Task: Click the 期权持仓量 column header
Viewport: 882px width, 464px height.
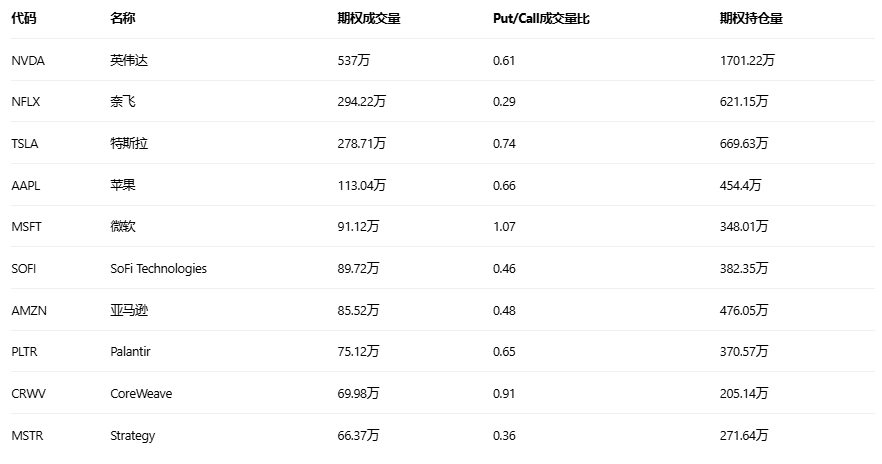Action: [x=751, y=18]
